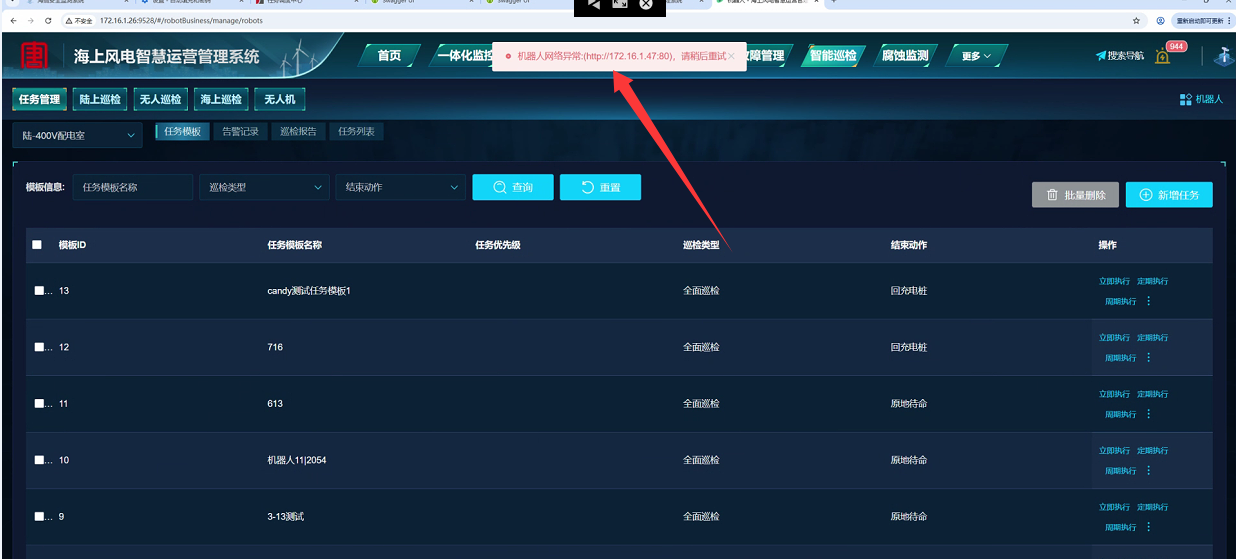
Task: Click the alarm bell icon showing 944
Action: 1162,57
